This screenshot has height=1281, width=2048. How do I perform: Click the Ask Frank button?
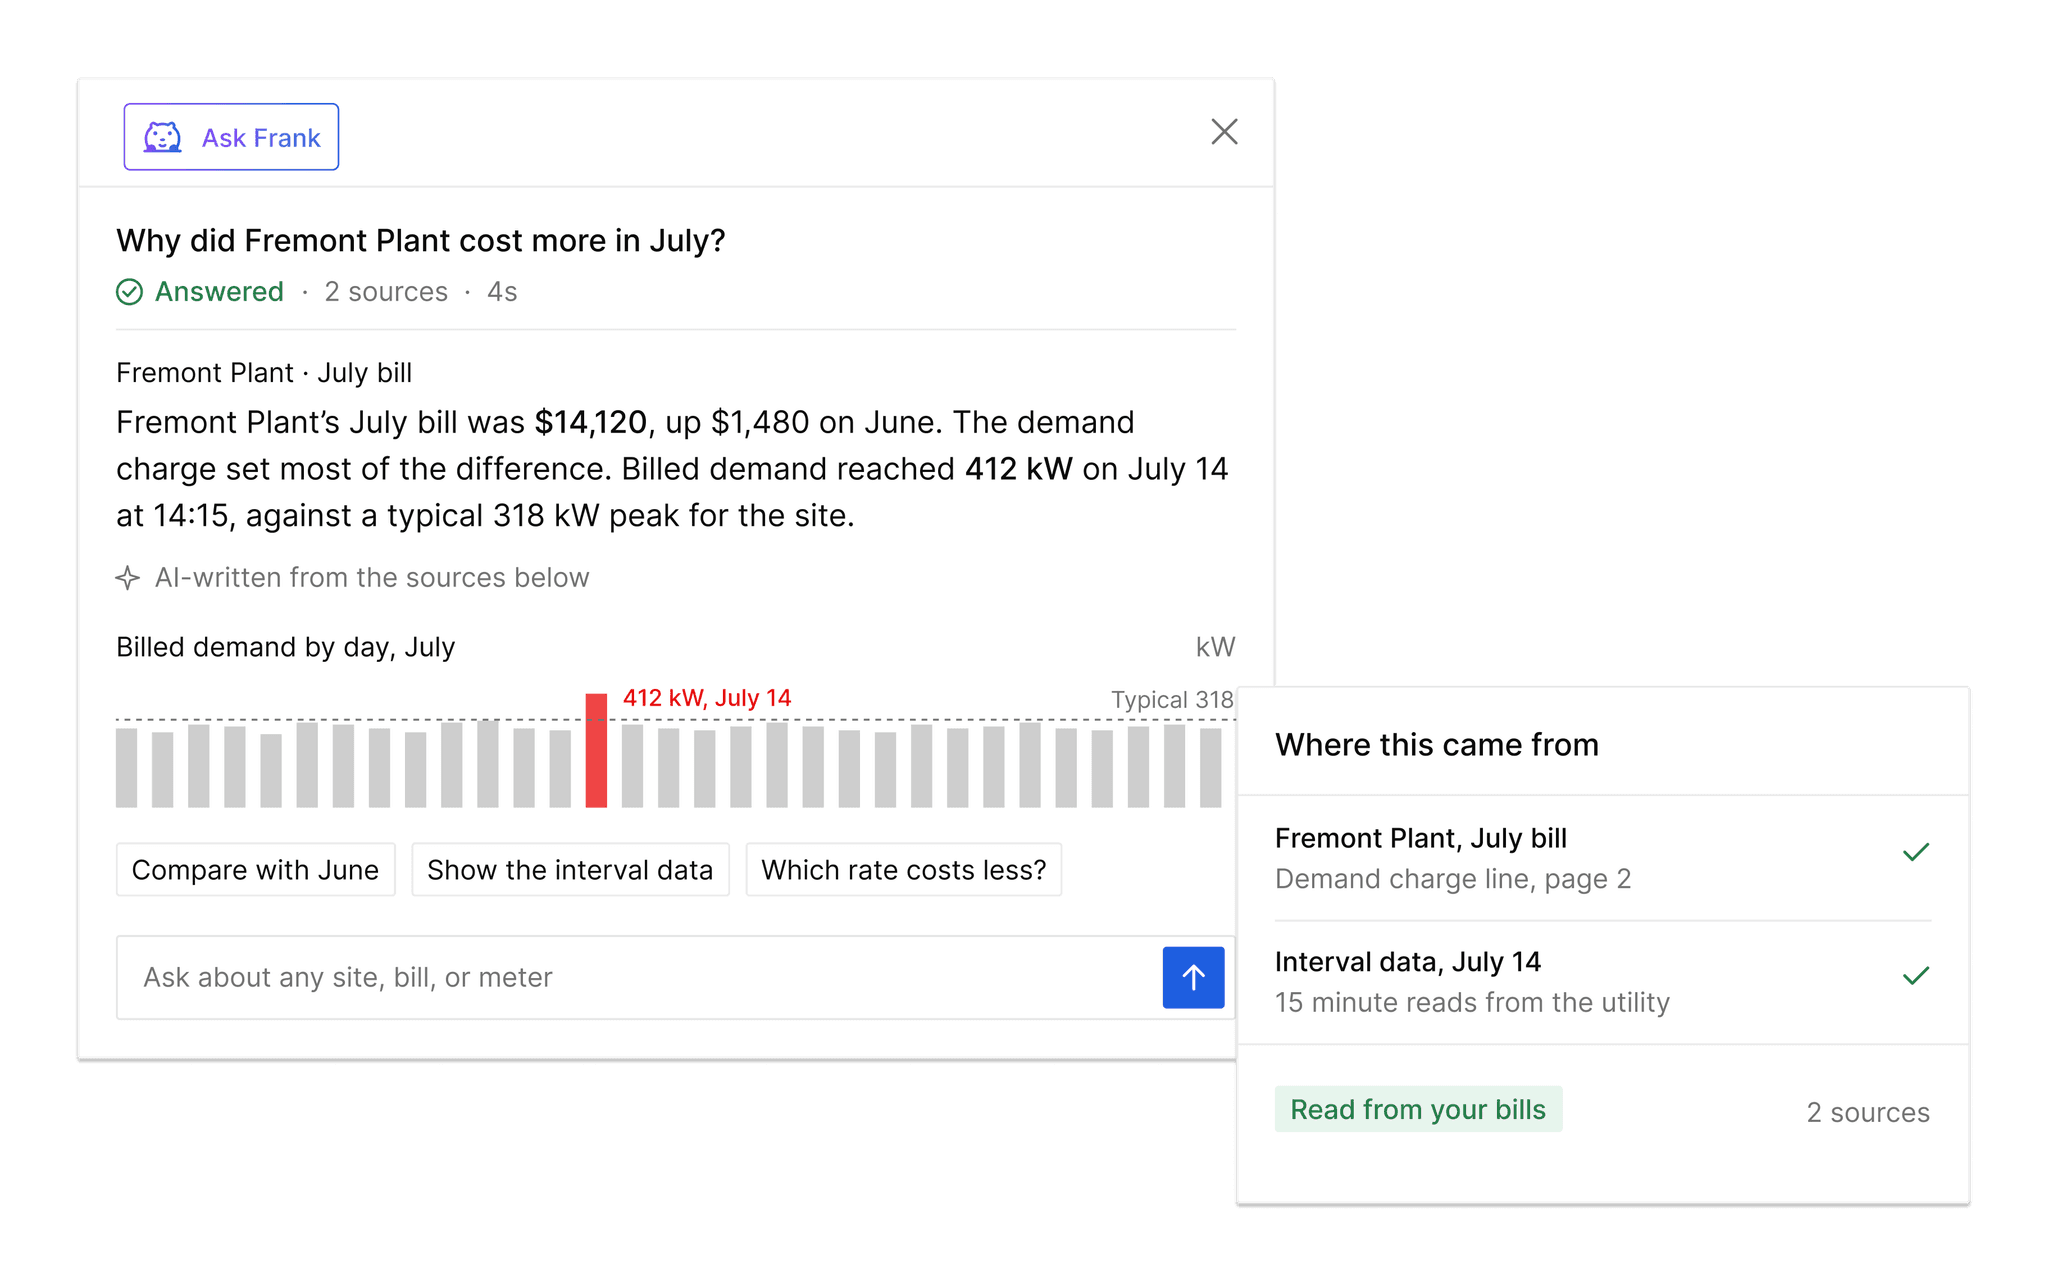point(231,137)
